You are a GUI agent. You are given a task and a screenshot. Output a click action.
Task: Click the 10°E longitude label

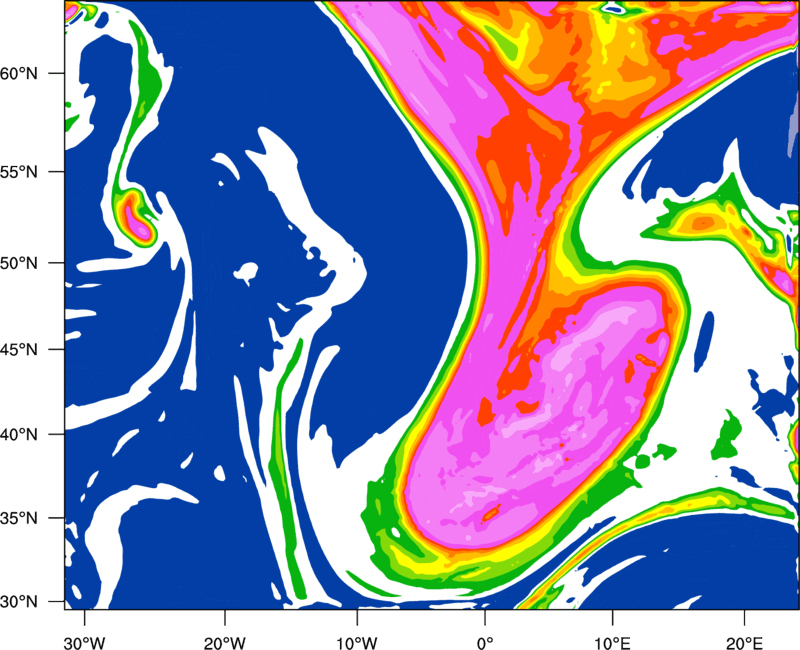click(612, 643)
